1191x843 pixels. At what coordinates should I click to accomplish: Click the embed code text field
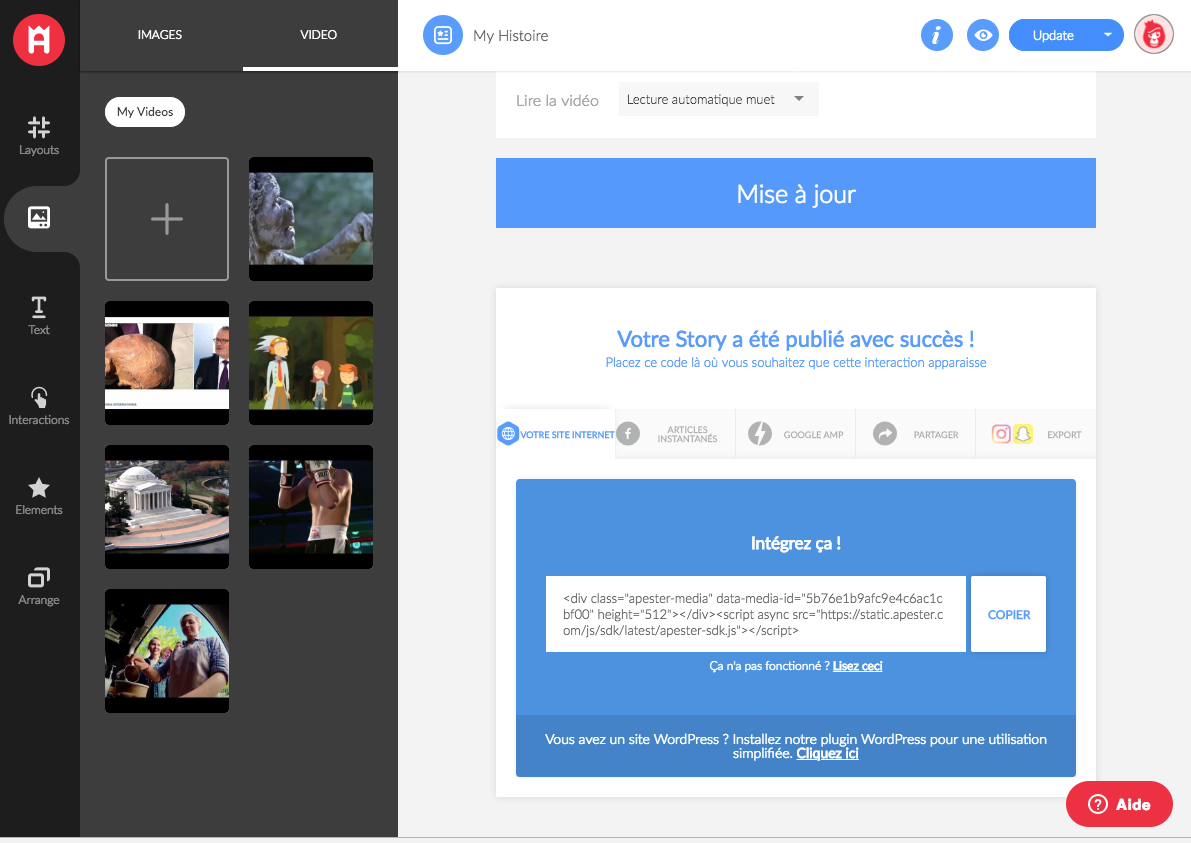(756, 614)
